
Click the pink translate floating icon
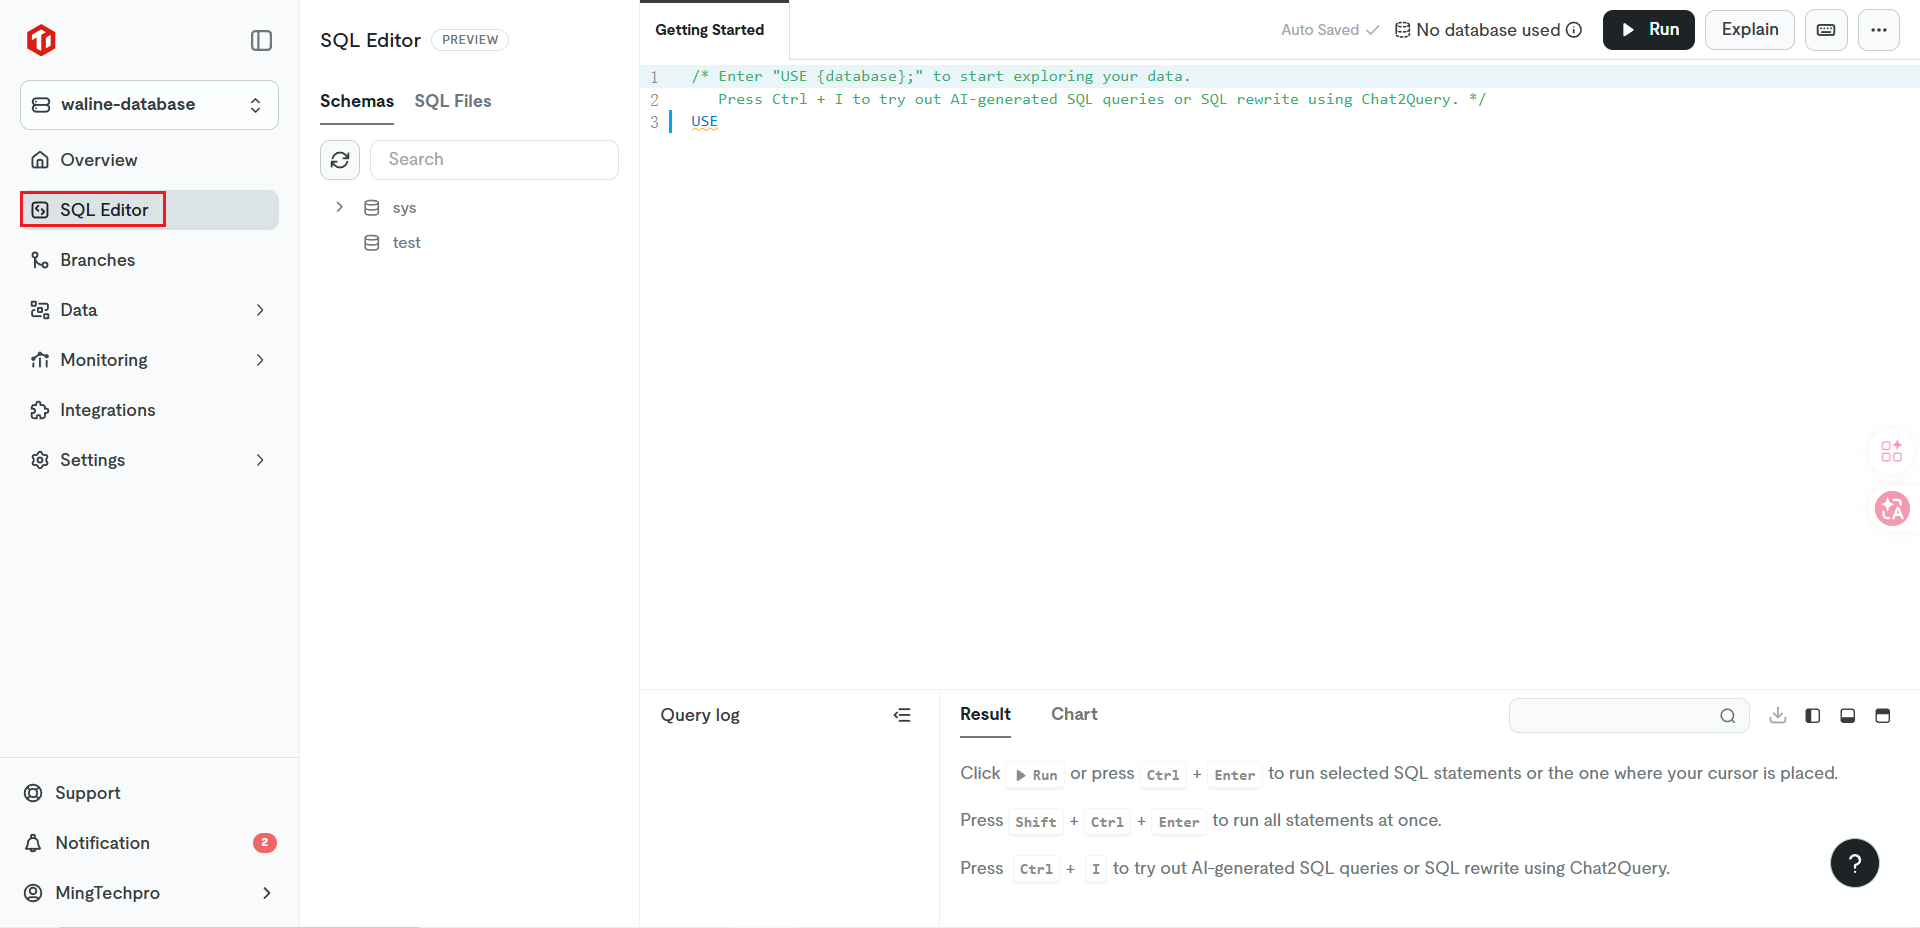[1892, 509]
